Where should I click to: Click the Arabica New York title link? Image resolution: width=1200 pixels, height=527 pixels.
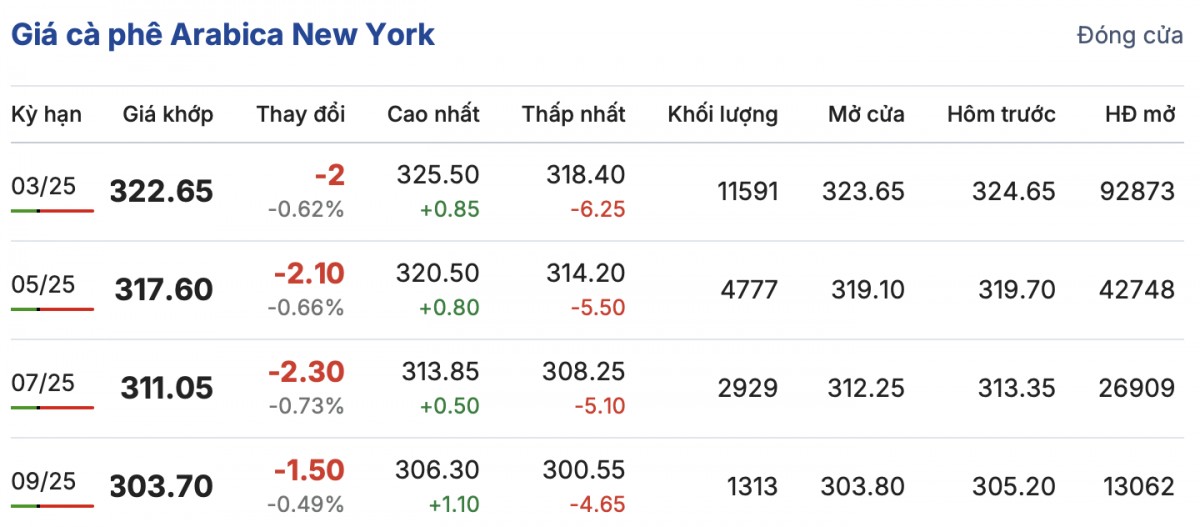click(x=222, y=35)
